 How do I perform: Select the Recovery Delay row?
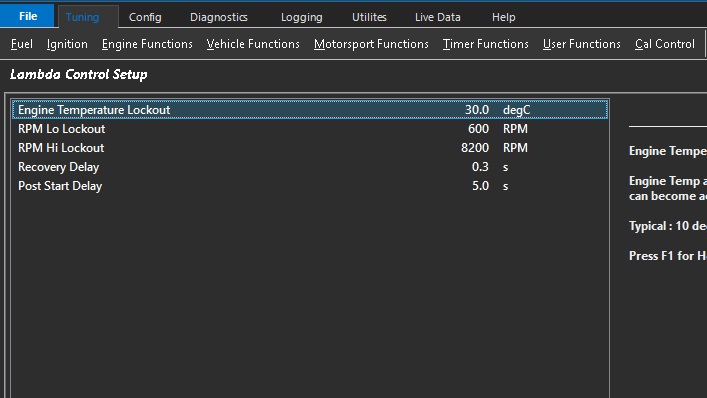[310, 167]
